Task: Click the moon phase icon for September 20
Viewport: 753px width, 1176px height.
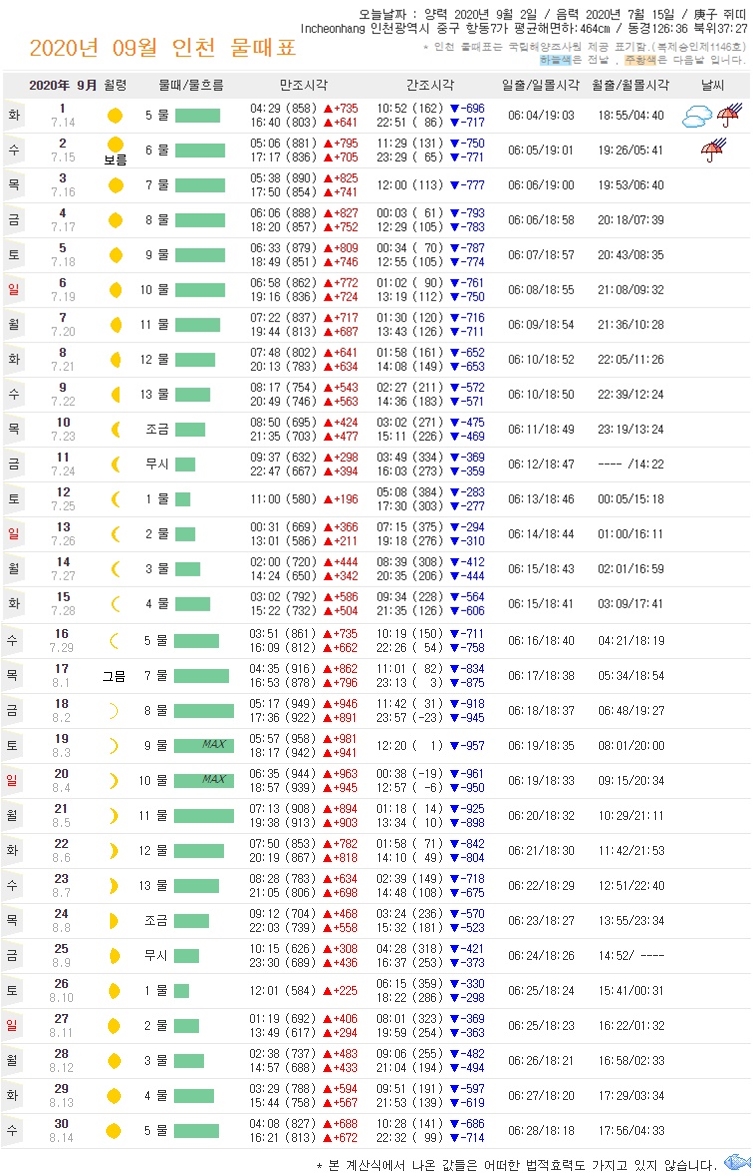Action: pos(114,781)
